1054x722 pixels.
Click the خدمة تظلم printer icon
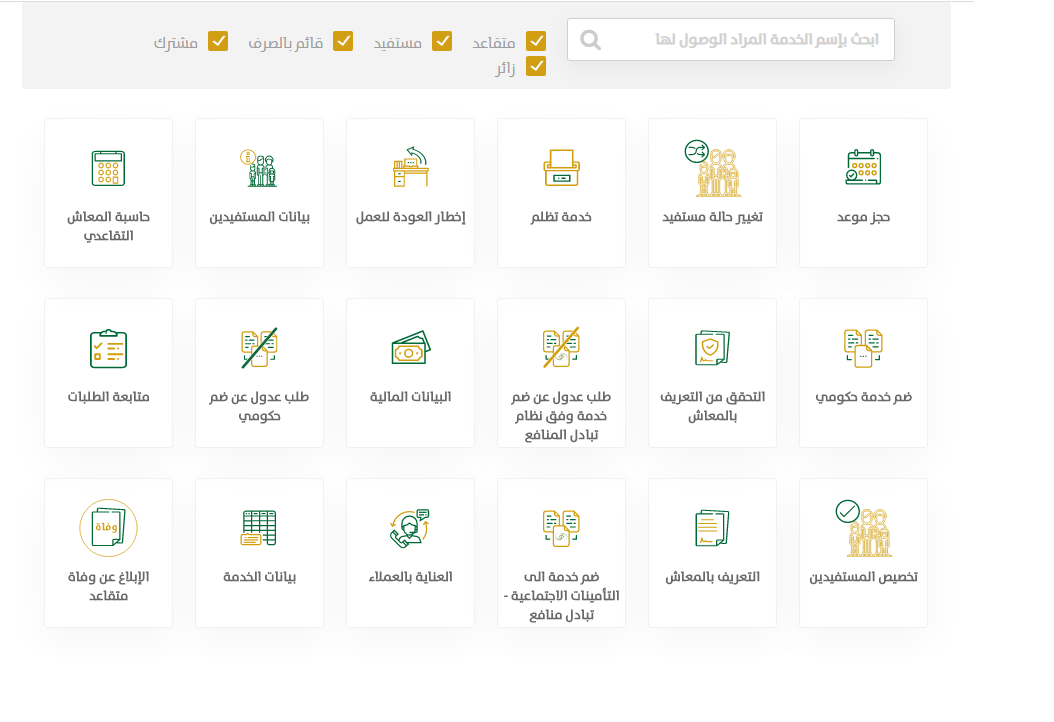(x=561, y=167)
